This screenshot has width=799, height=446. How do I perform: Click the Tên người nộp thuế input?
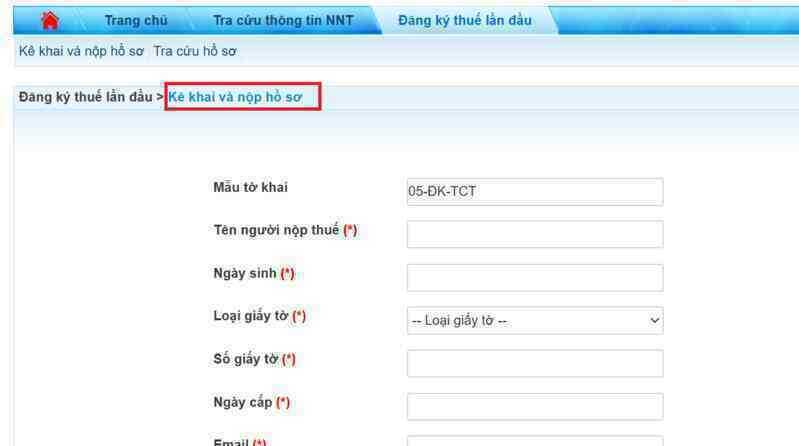pyautogui.click(x=535, y=234)
